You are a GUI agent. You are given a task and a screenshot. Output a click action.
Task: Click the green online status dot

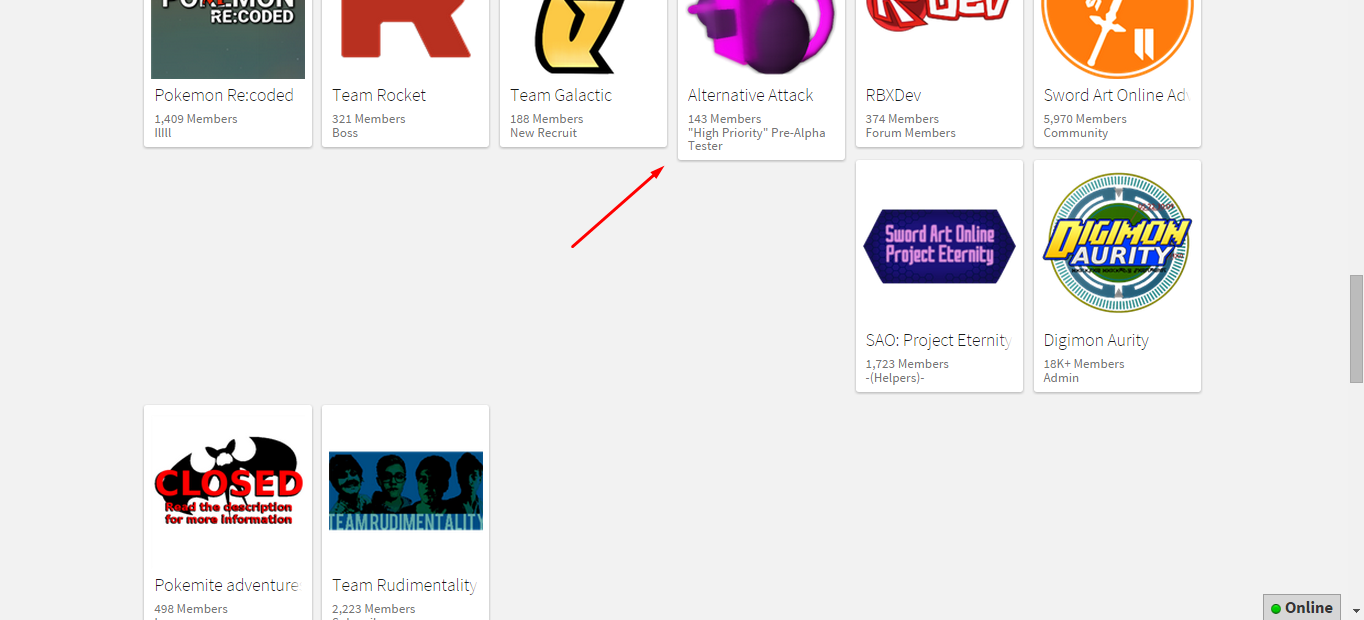[x=1276, y=608]
